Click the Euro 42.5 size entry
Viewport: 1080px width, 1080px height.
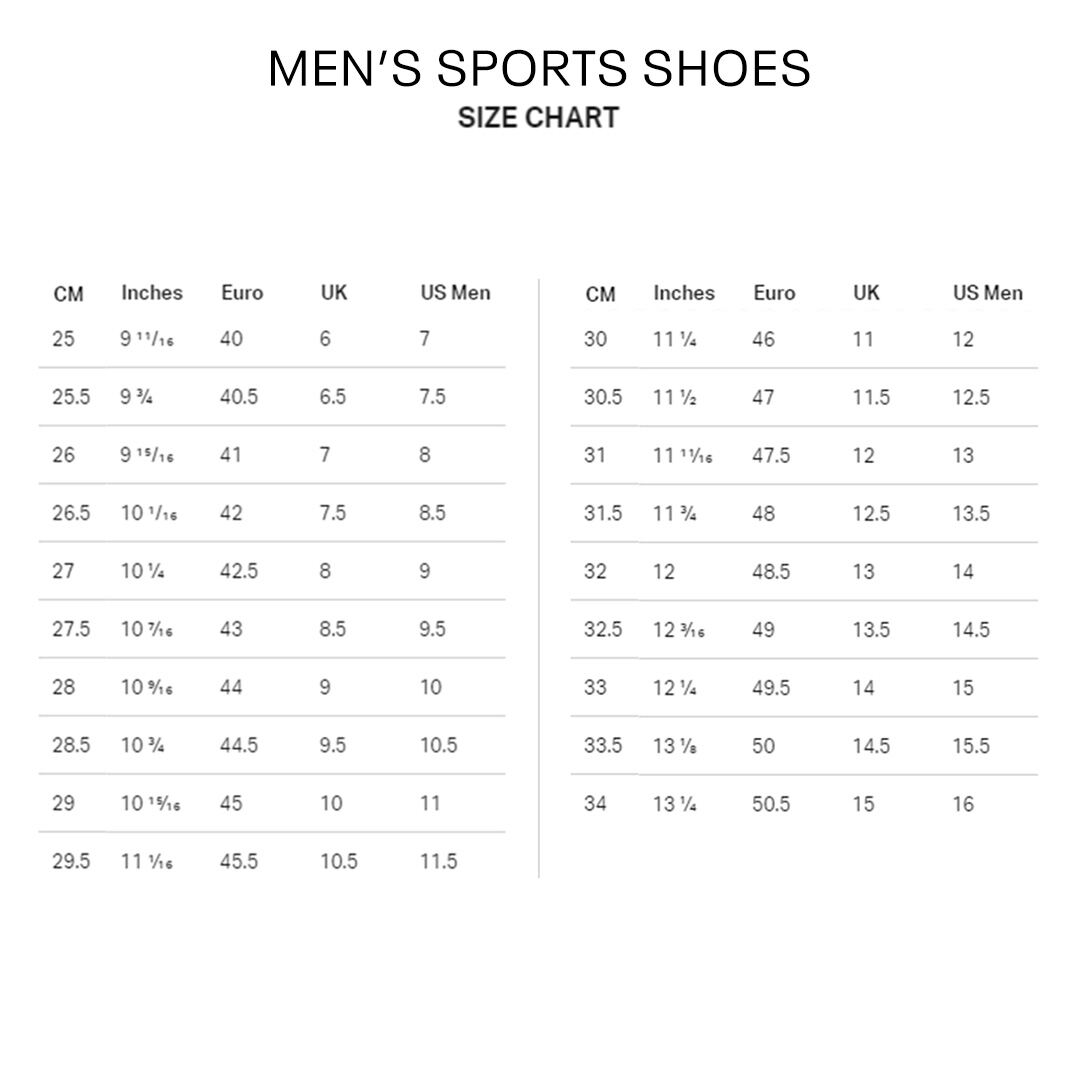239,571
